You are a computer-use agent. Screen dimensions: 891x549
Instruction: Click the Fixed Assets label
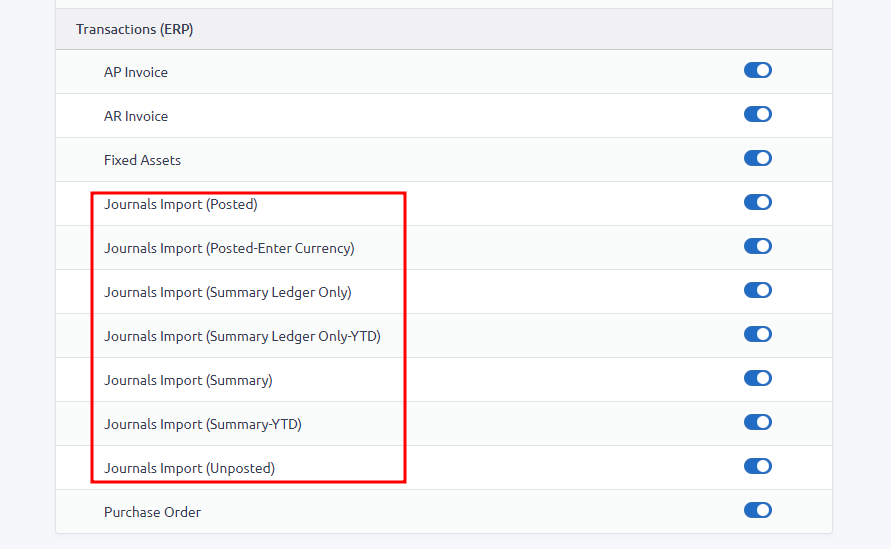pyautogui.click(x=142, y=160)
